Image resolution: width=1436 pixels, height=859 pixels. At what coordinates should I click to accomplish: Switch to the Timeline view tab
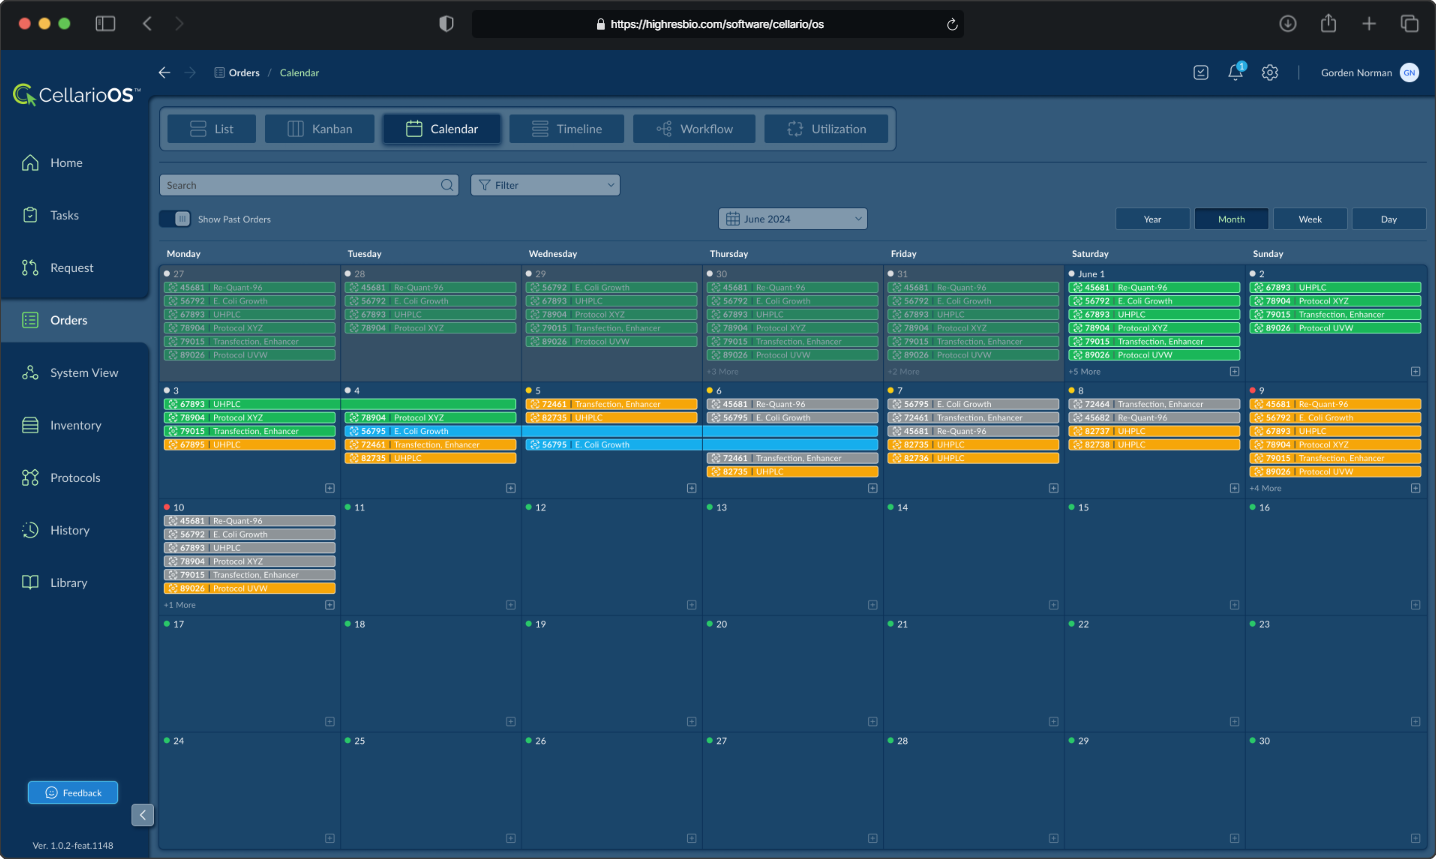566,128
